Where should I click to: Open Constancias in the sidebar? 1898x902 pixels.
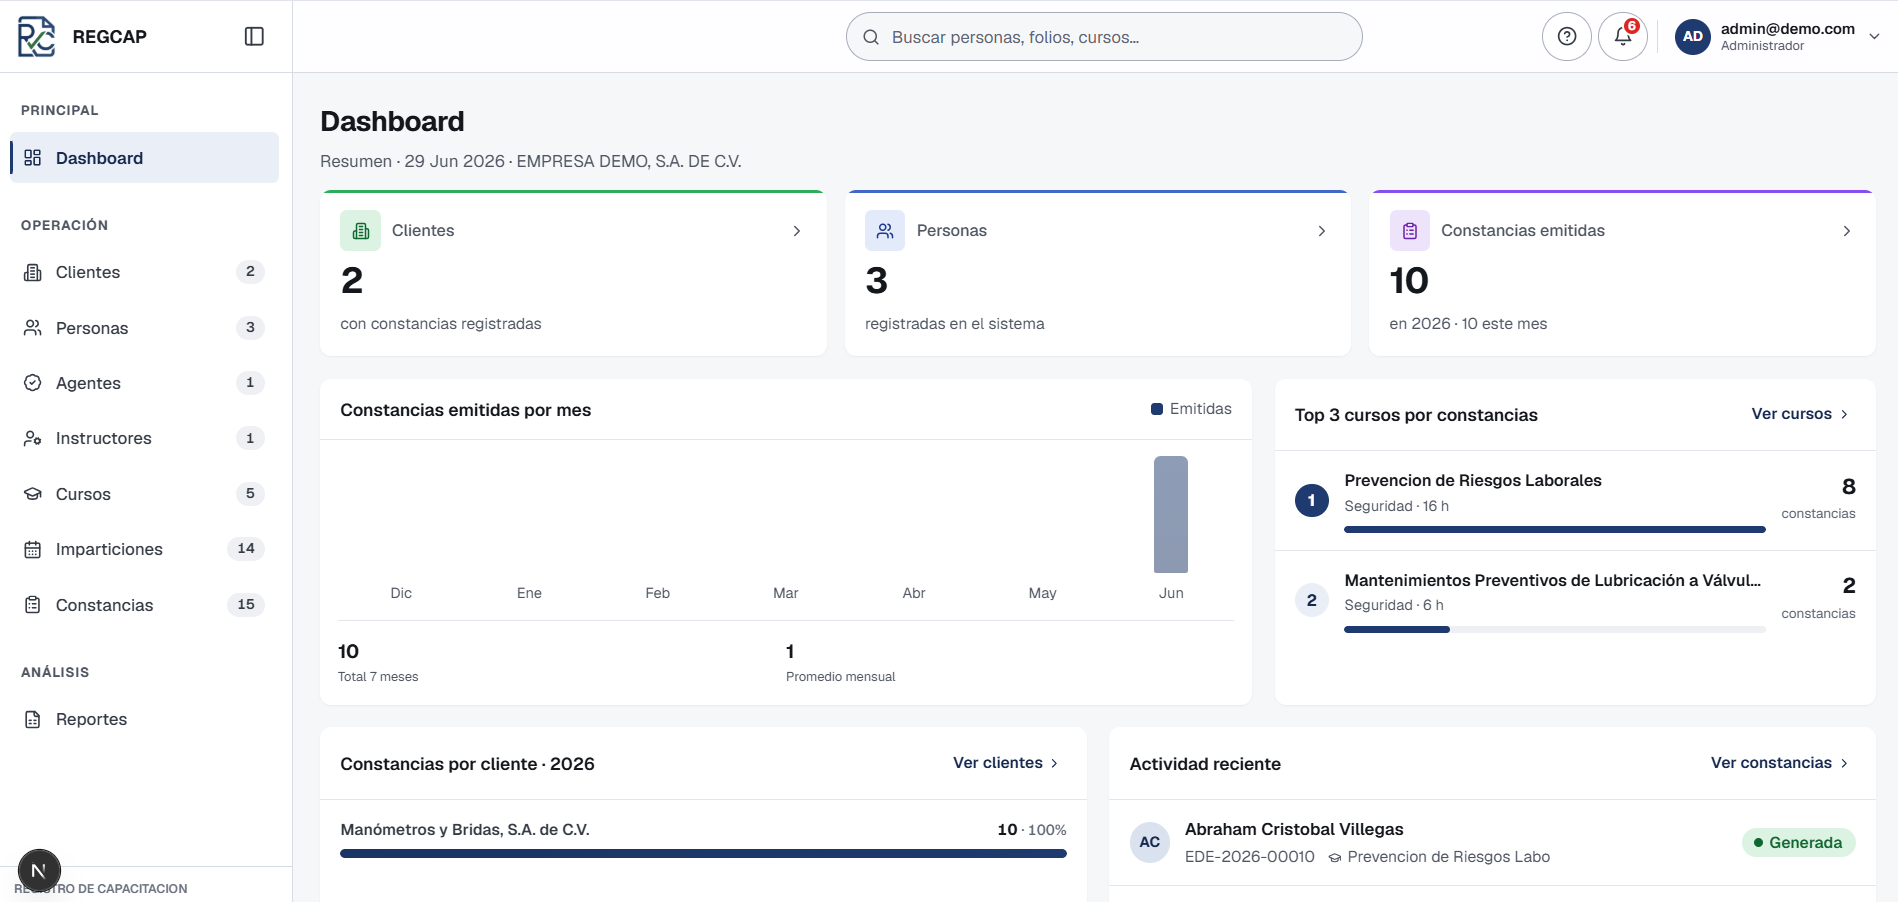click(144, 605)
